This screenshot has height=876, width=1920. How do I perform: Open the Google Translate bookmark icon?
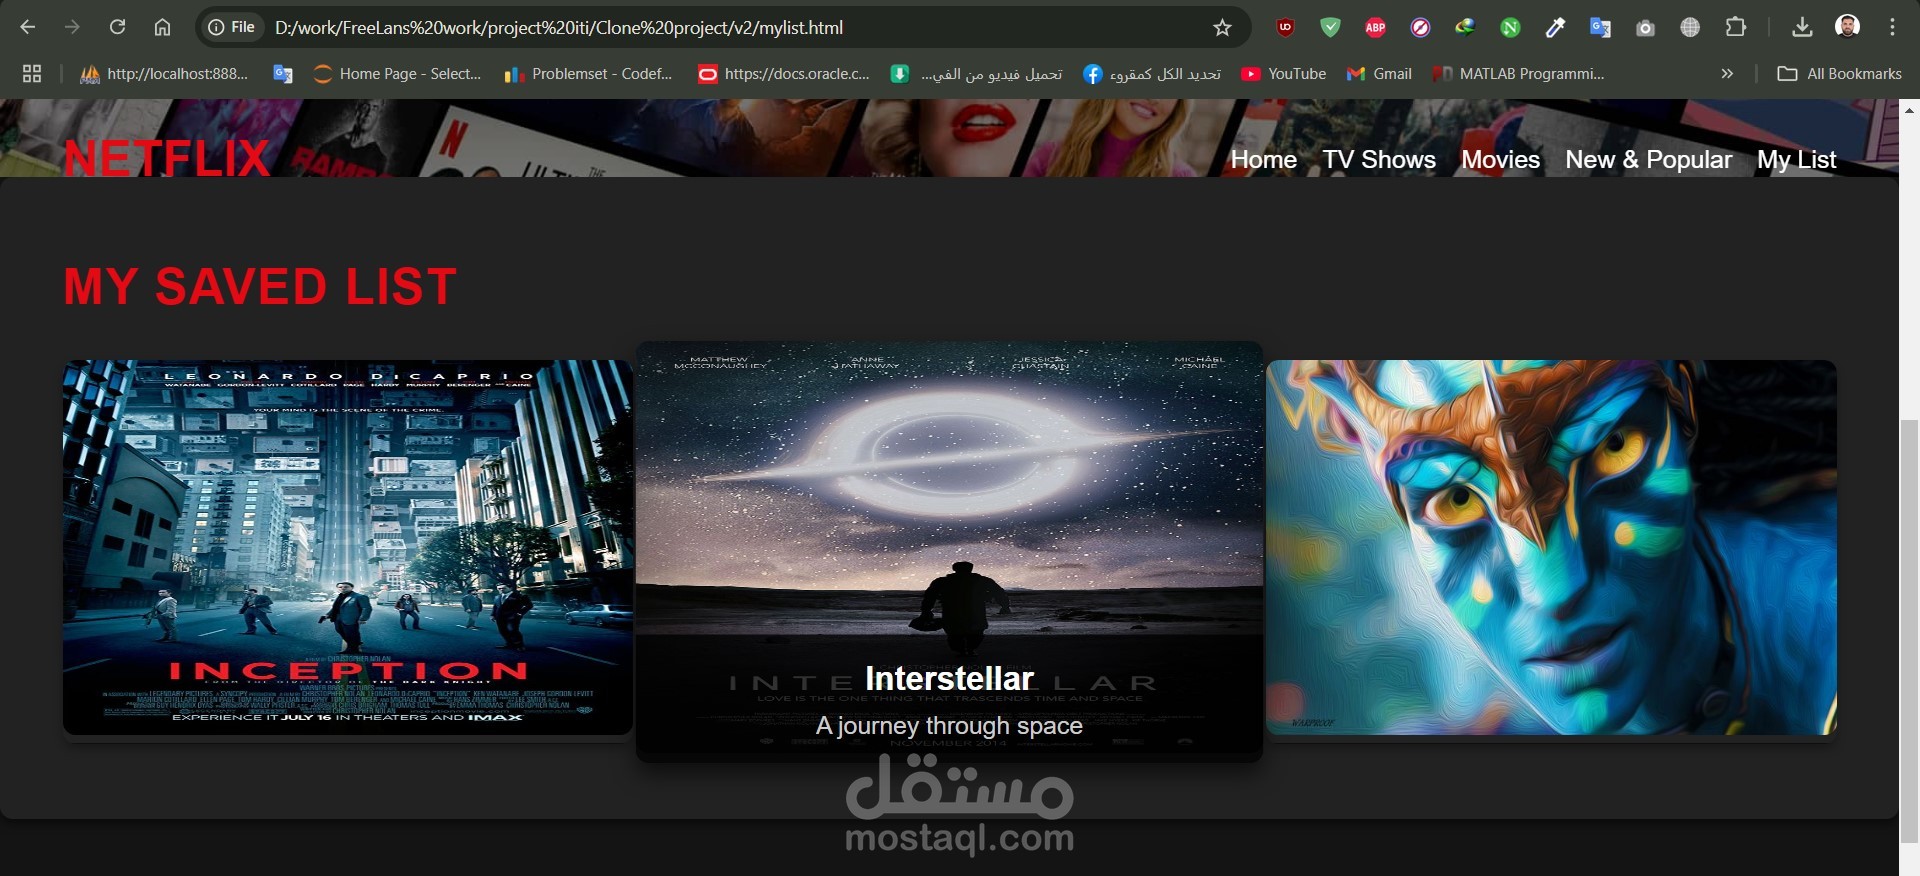pos(283,73)
